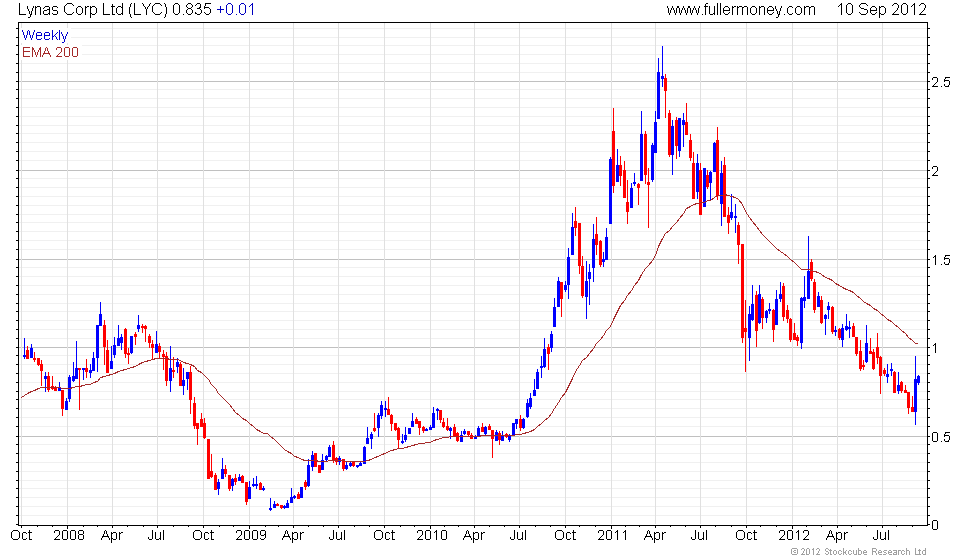This screenshot has height=560, width=980.
Task: Click the y-axis label 0
Action: point(935,526)
